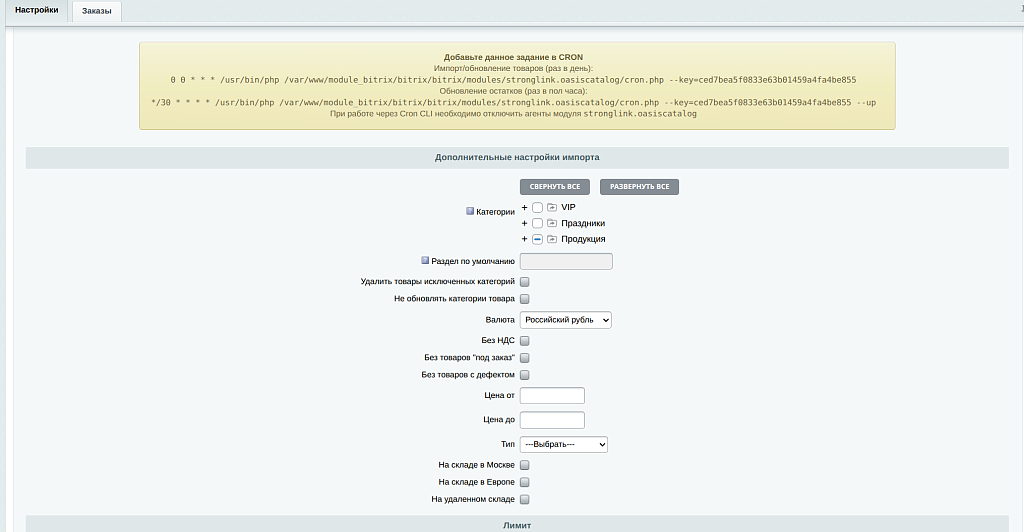Check the VIP category checkbox
Image resolution: width=1024 pixels, height=532 pixels.
[x=537, y=207]
